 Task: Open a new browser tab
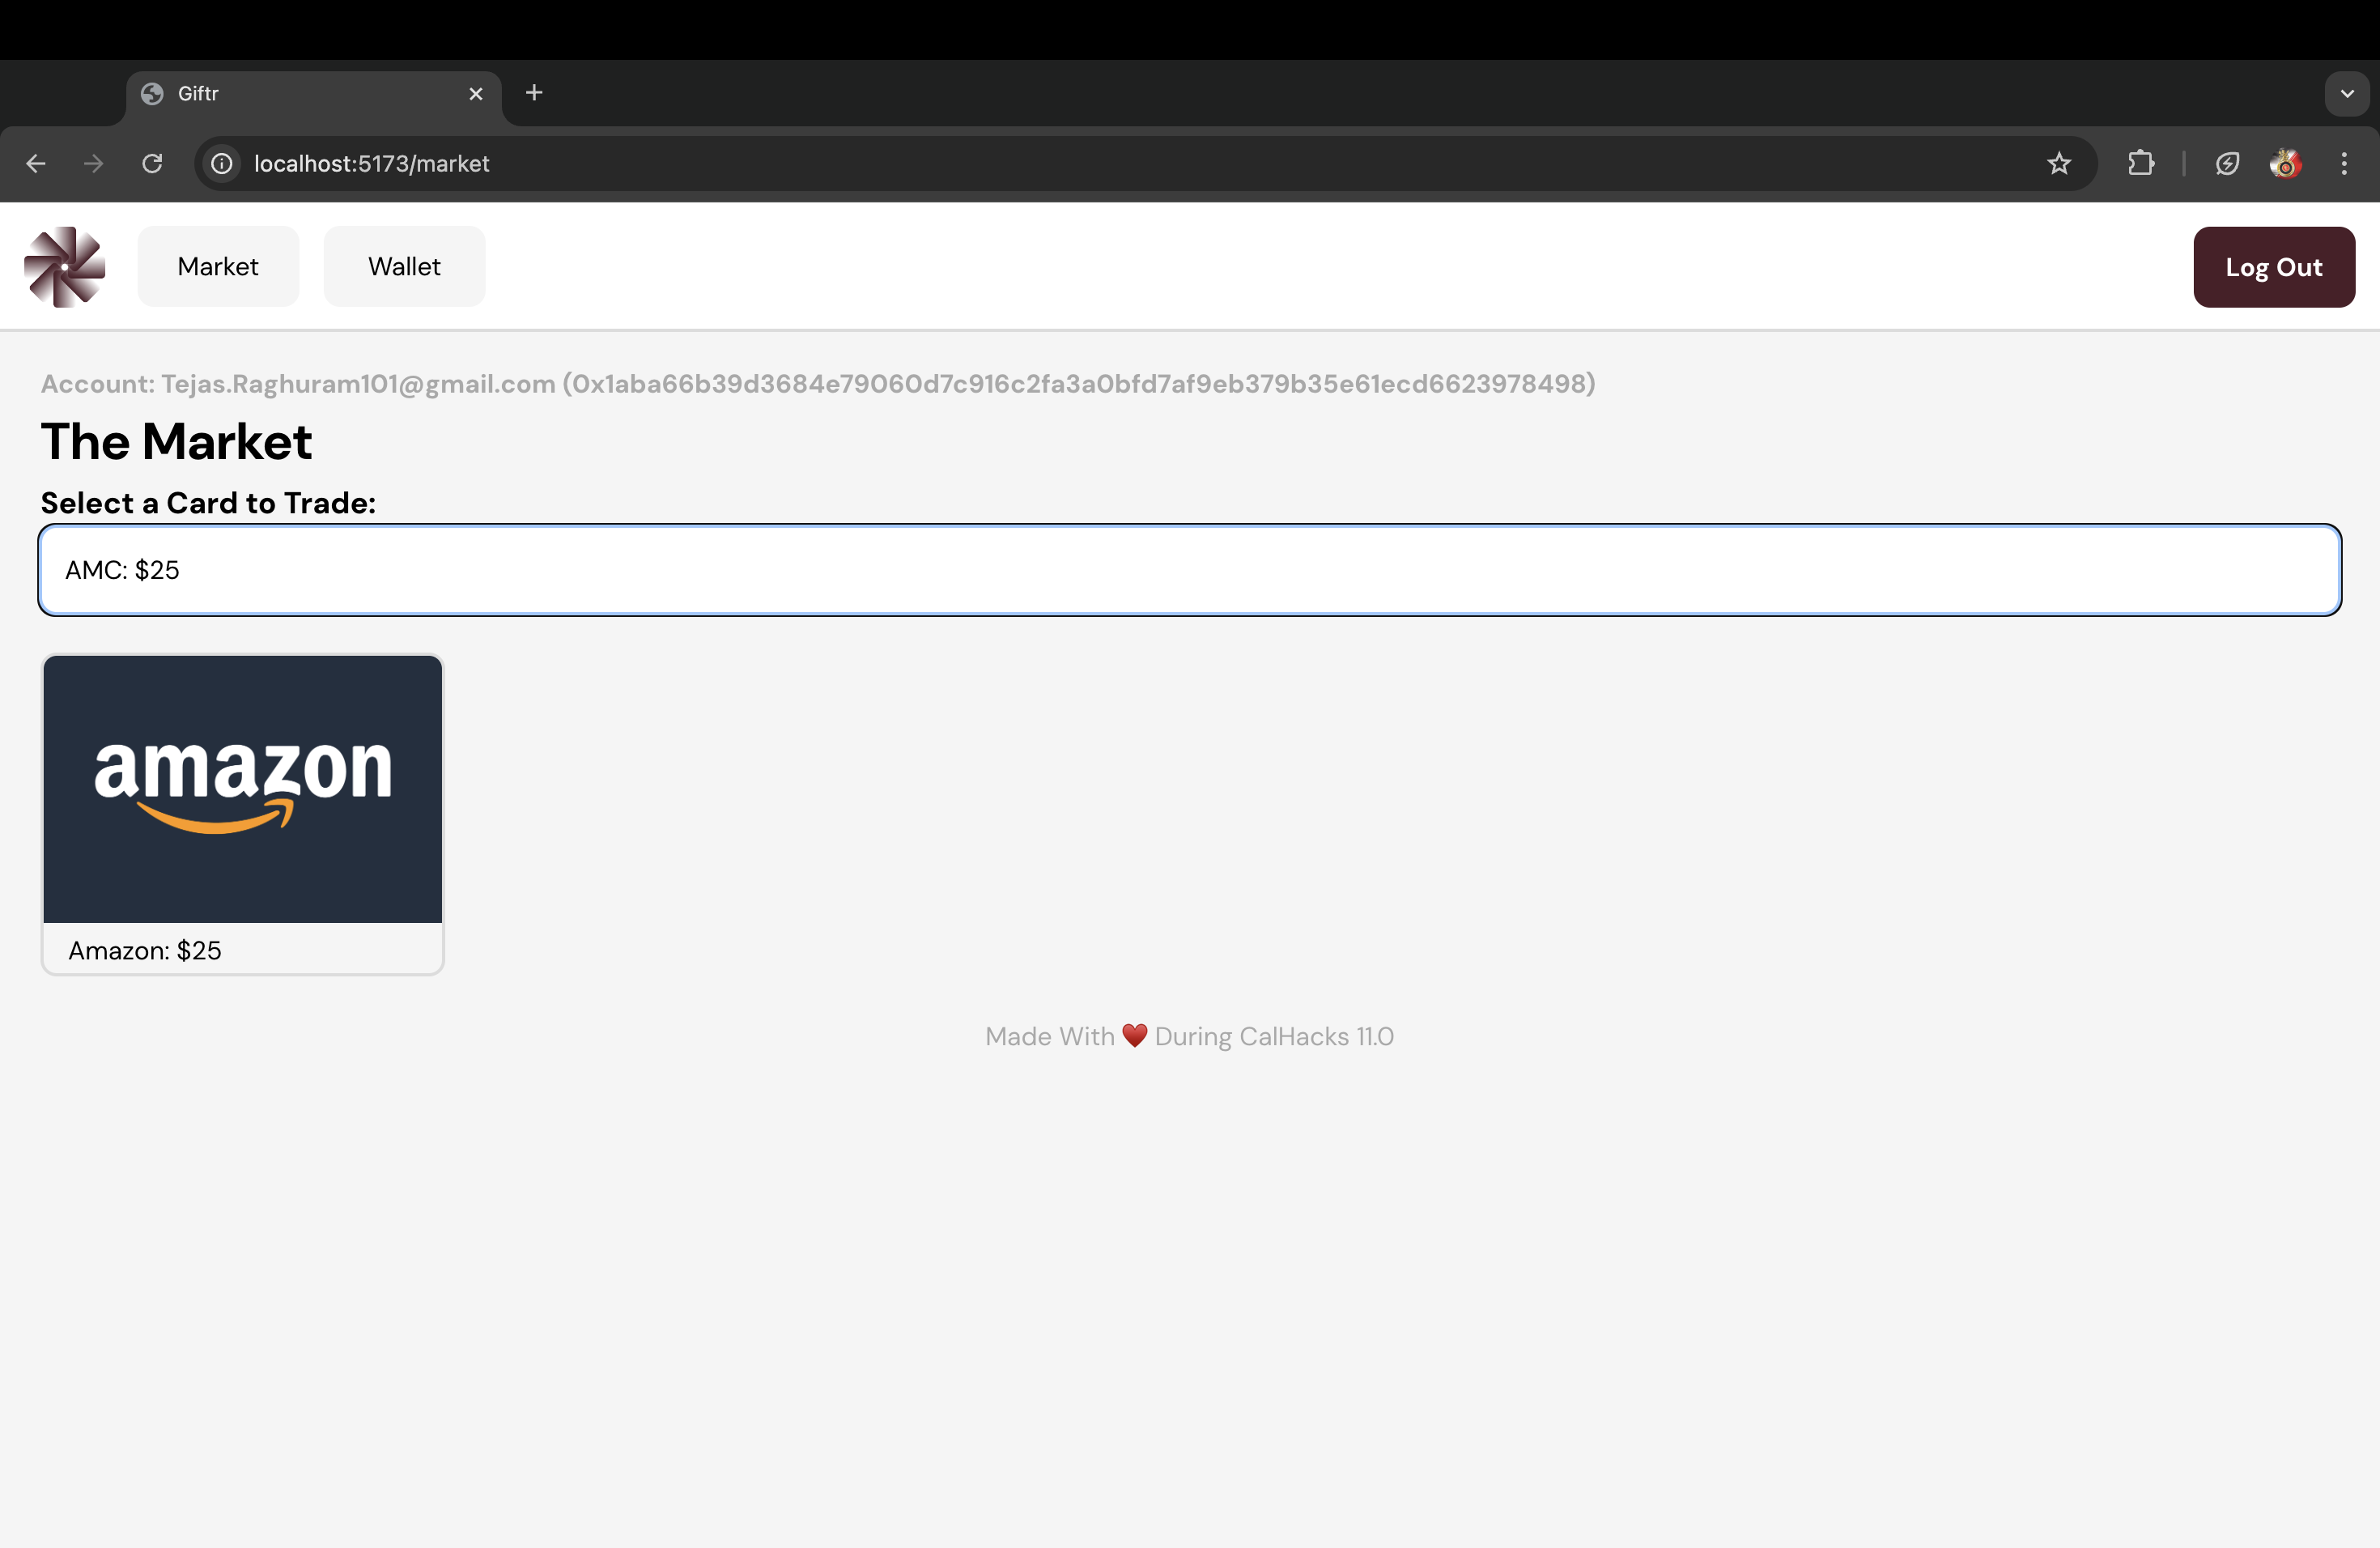pos(534,93)
